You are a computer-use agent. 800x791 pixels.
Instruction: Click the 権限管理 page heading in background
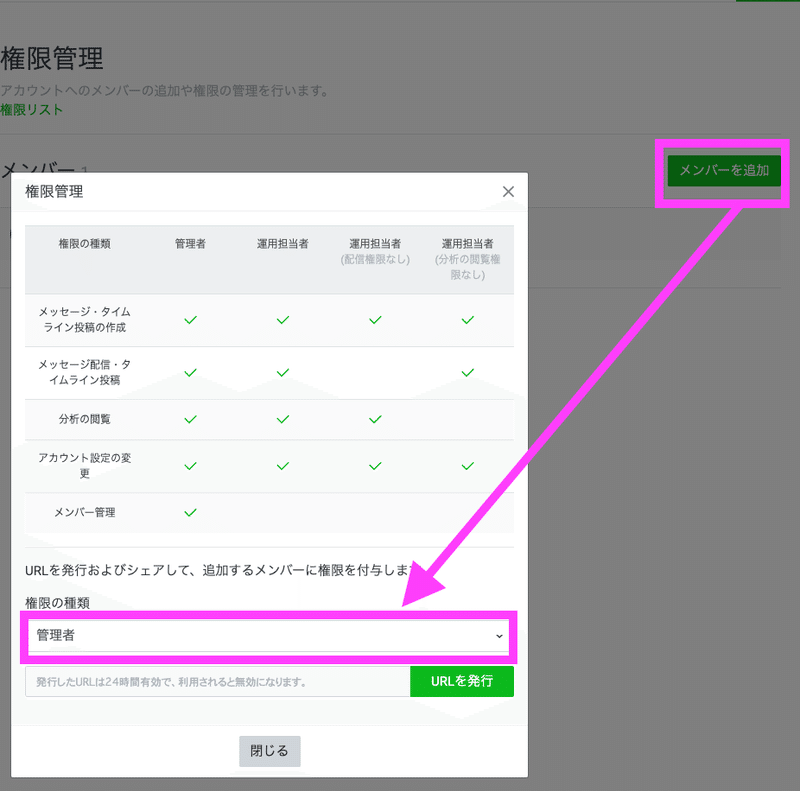[52, 58]
